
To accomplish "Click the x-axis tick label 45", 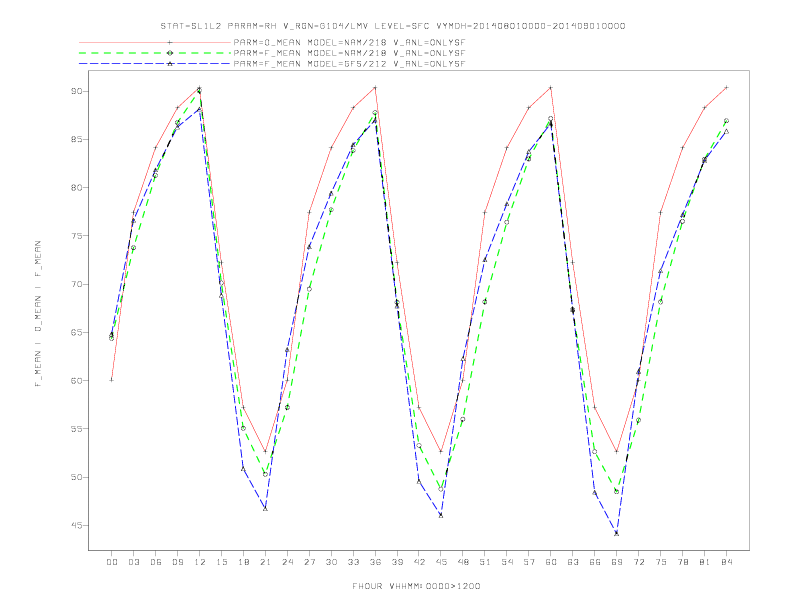I will [x=441, y=562].
